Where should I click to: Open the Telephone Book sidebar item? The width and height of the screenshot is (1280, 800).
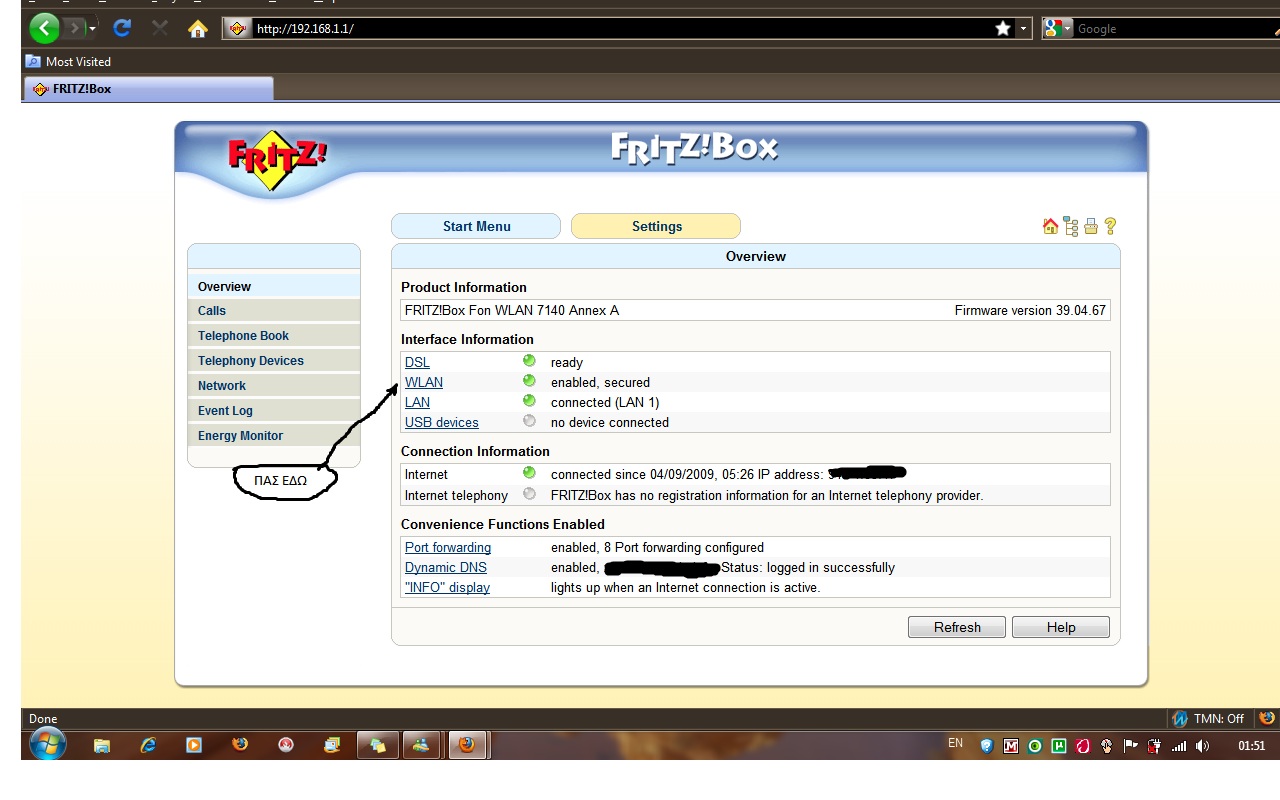(273, 336)
